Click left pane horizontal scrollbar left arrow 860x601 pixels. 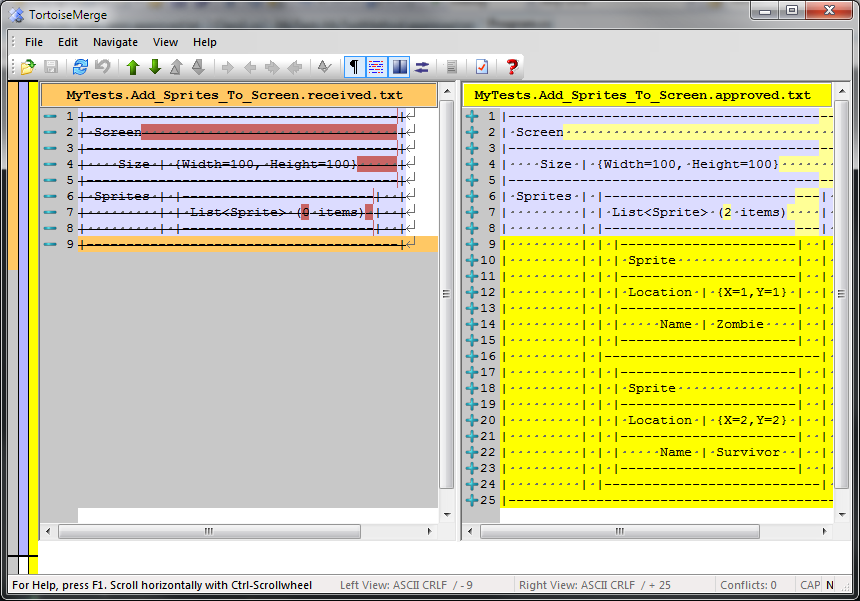click(x=48, y=531)
